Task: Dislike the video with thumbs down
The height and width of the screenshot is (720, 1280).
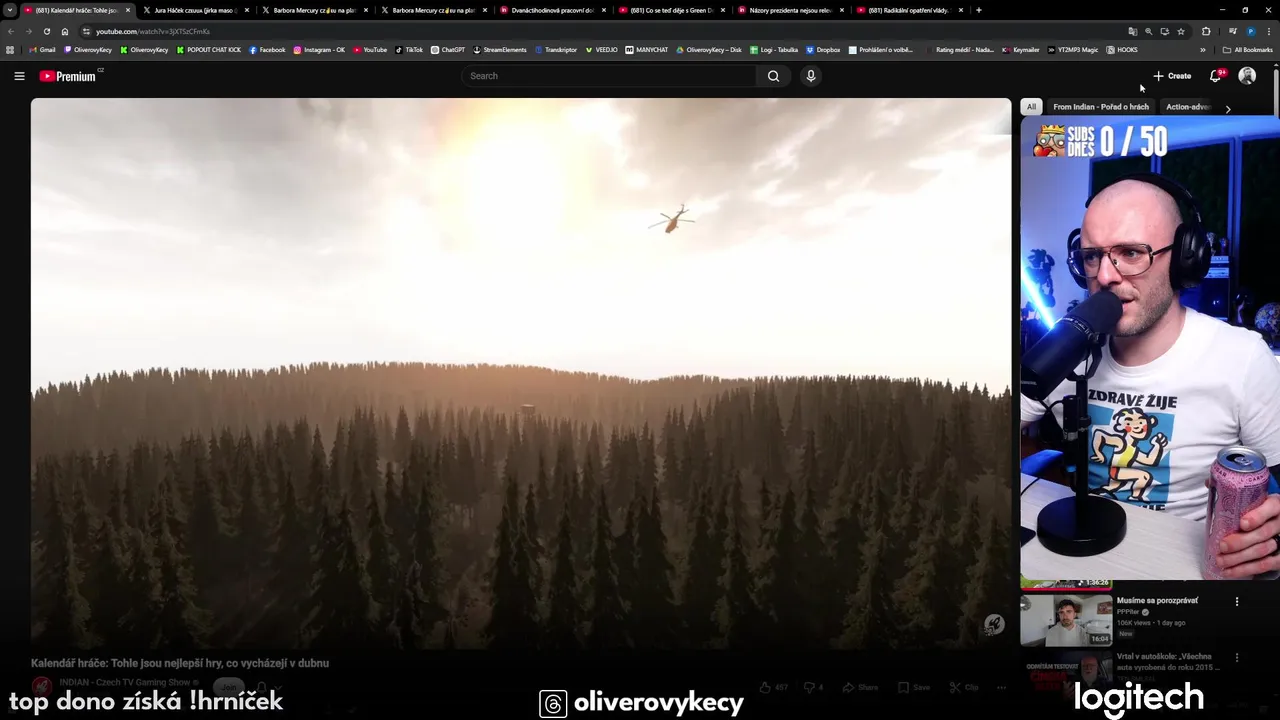Action: tap(814, 687)
